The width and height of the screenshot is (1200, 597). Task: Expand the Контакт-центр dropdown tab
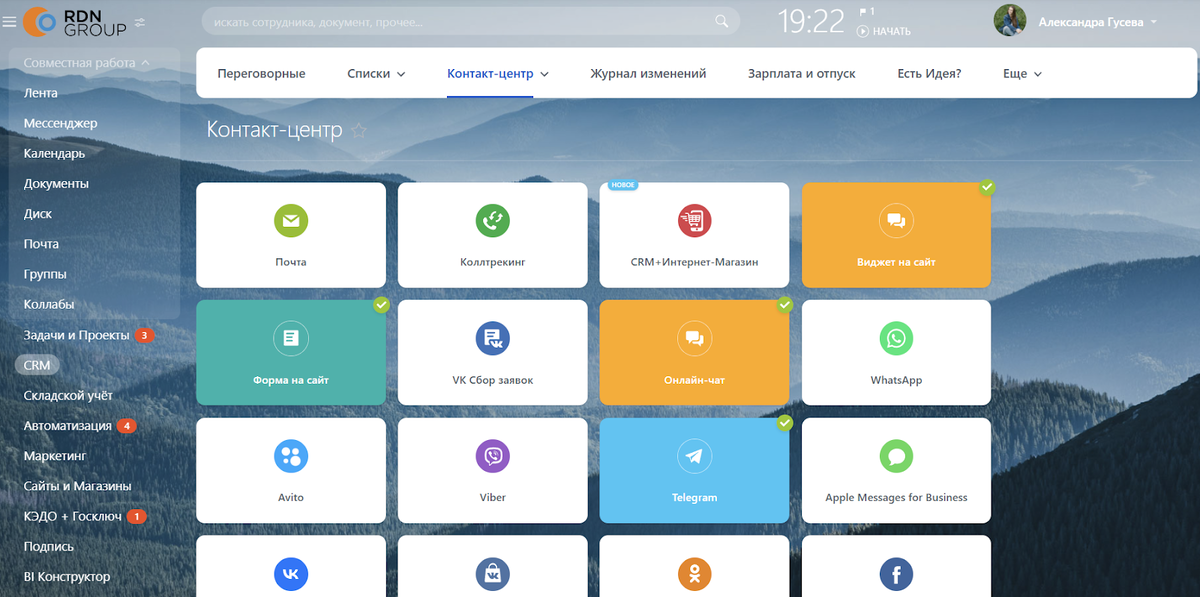499,73
